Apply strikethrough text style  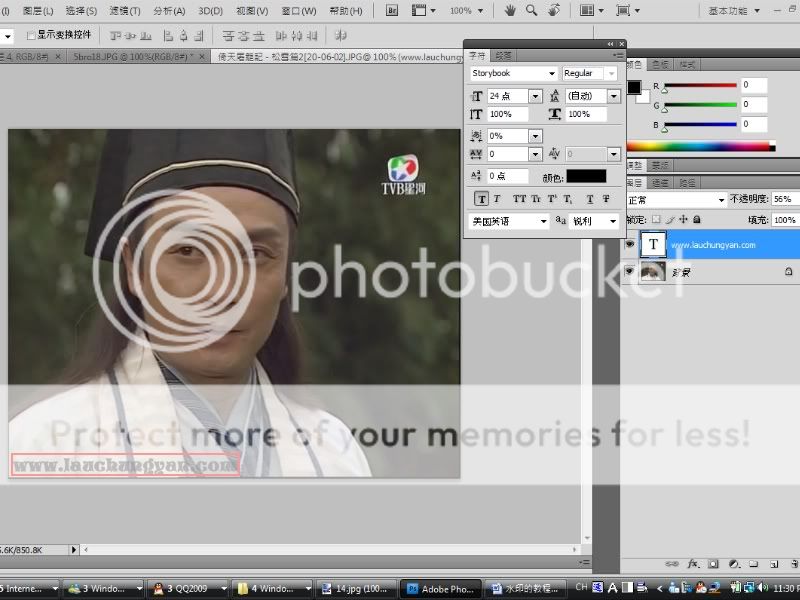tap(606, 199)
